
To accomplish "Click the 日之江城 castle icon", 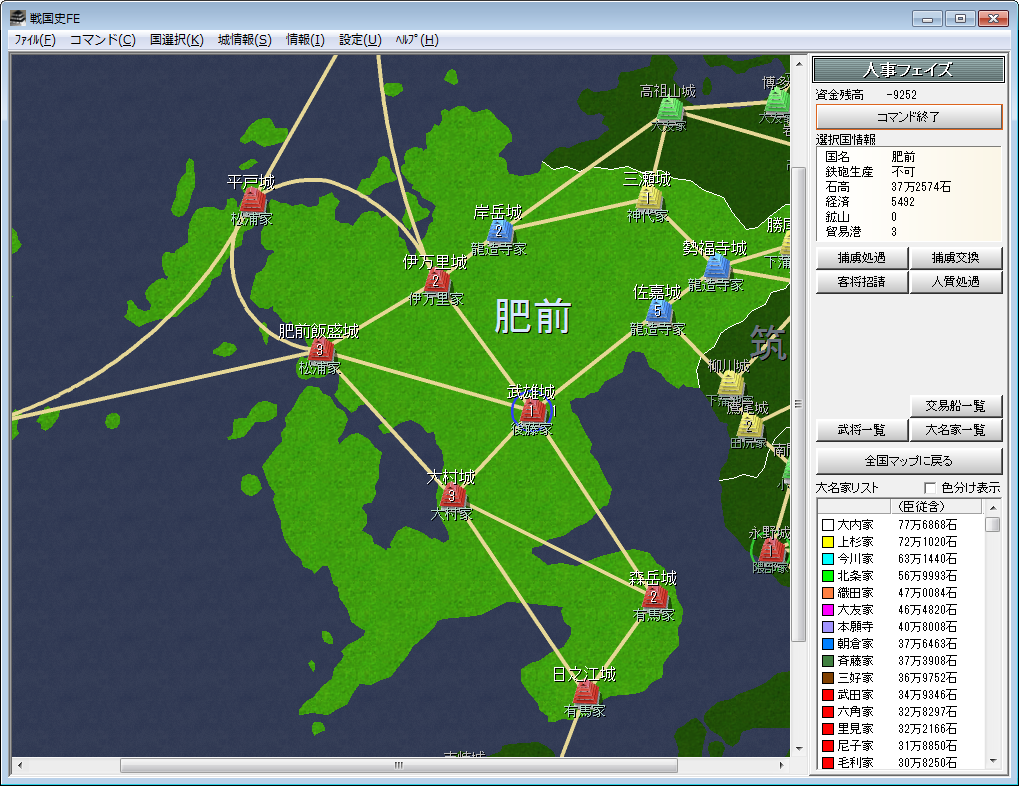I will coord(585,692).
